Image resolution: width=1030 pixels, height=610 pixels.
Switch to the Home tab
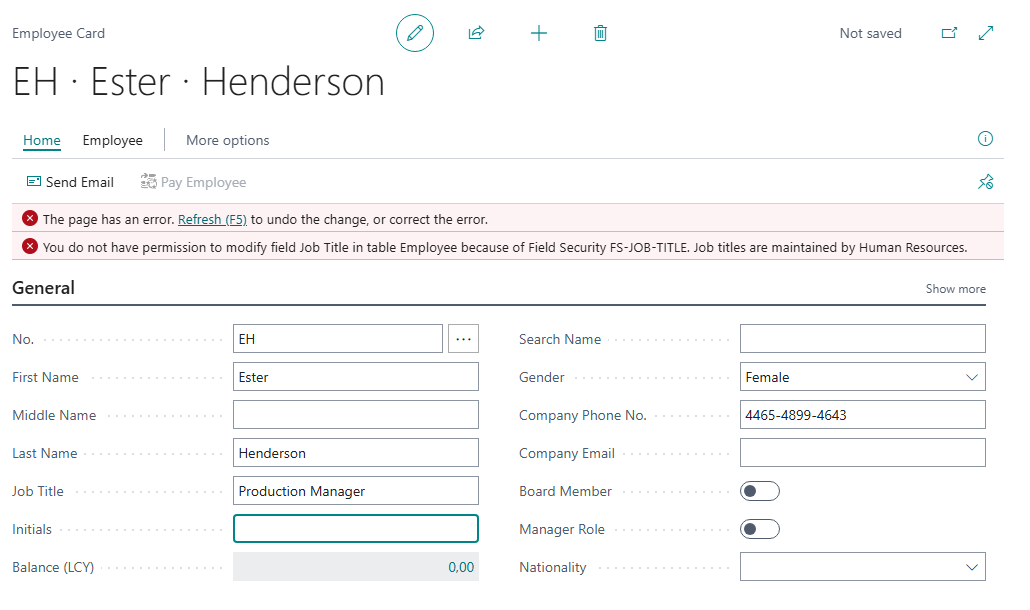coord(41,141)
